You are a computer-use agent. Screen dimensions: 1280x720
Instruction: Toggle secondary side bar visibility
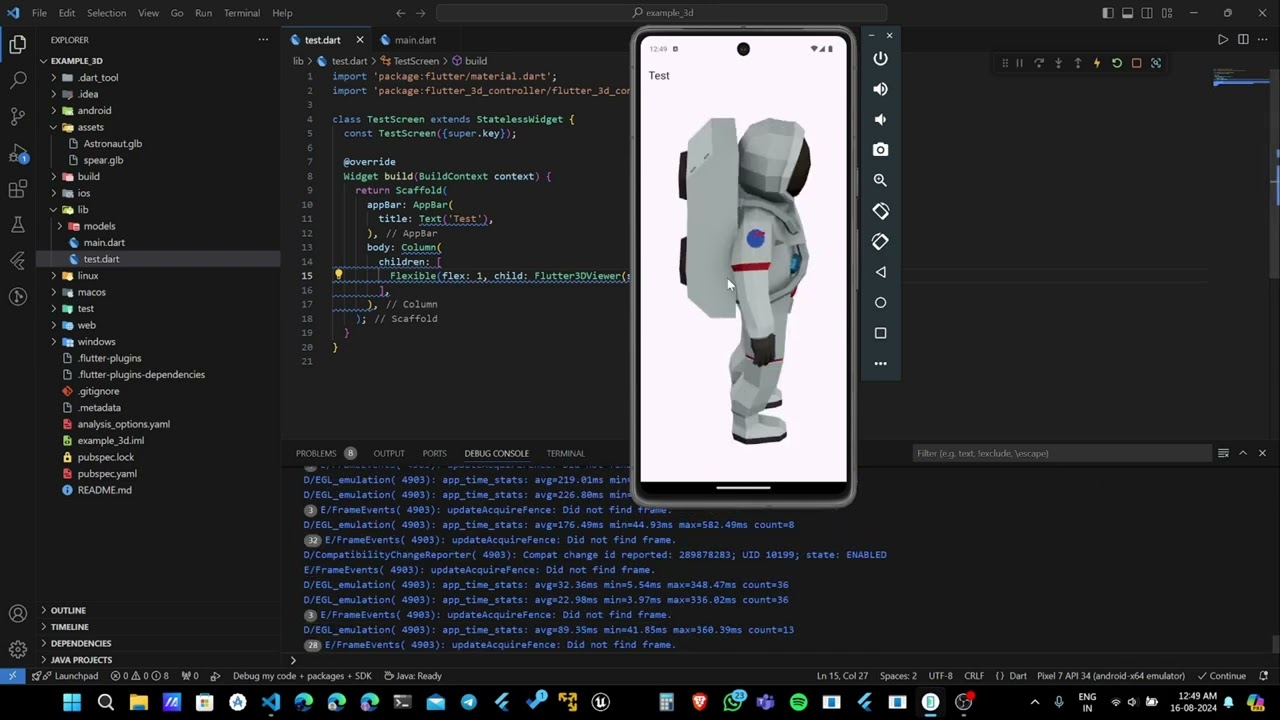[x=1147, y=13]
